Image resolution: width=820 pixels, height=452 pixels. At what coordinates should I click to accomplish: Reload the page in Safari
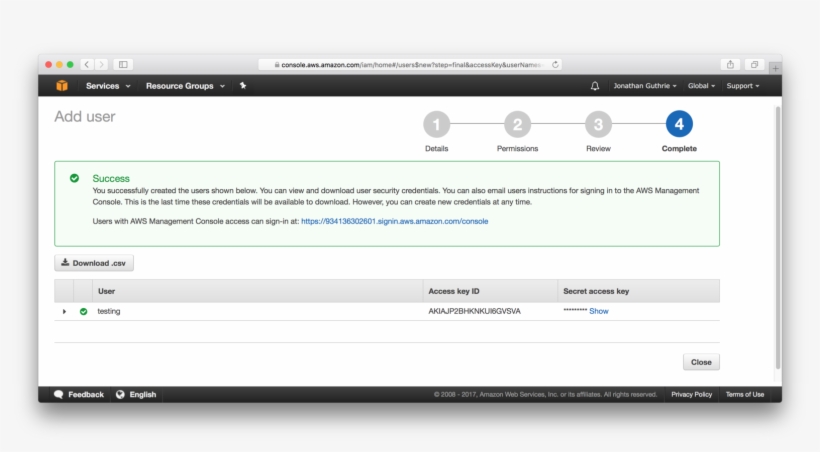point(555,64)
